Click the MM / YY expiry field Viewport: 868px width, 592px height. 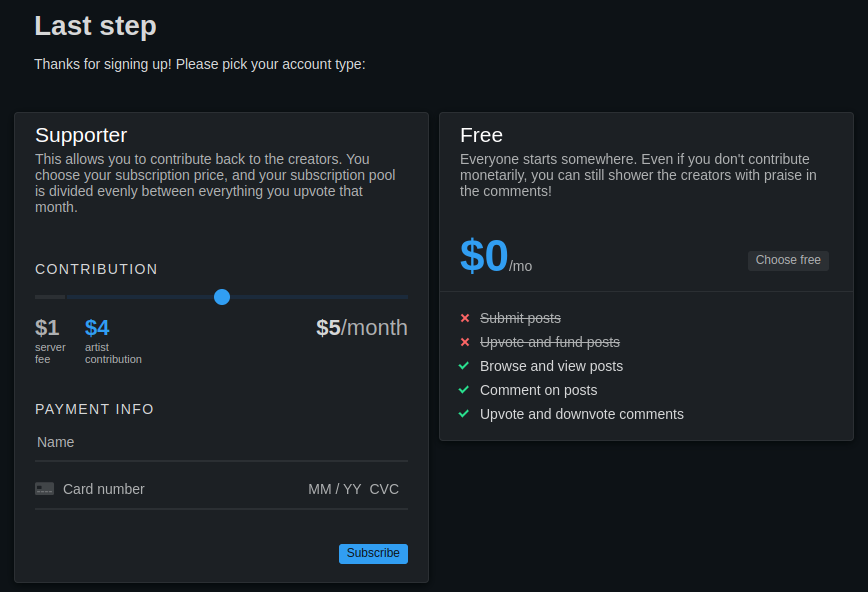click(334, 489)
